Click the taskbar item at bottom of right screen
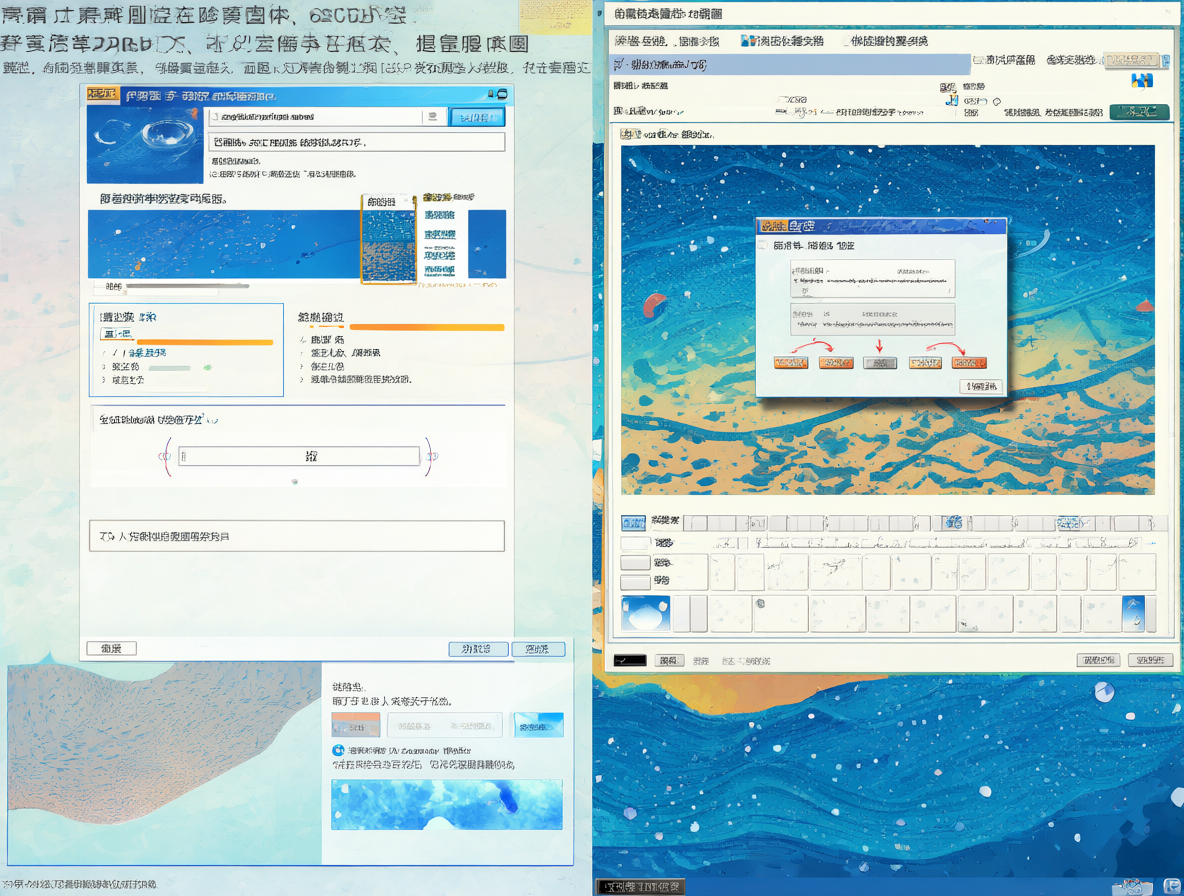Screen dimensions: 1184x896 [640, 887]
